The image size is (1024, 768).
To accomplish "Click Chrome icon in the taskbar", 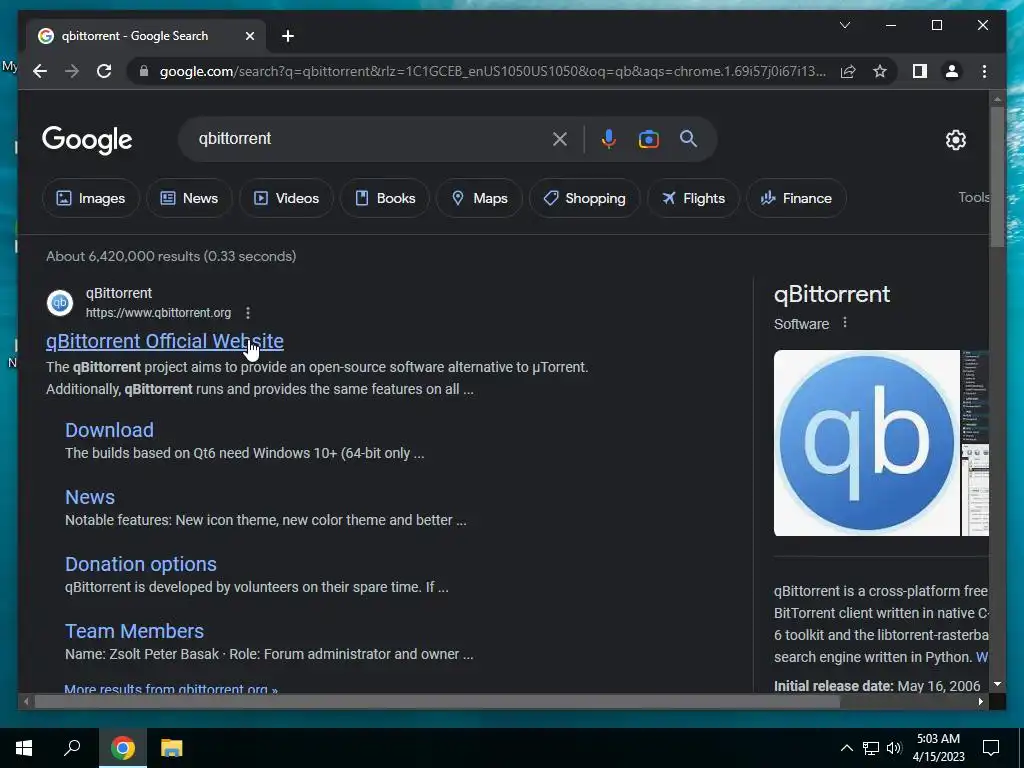I will pos(123,748).
